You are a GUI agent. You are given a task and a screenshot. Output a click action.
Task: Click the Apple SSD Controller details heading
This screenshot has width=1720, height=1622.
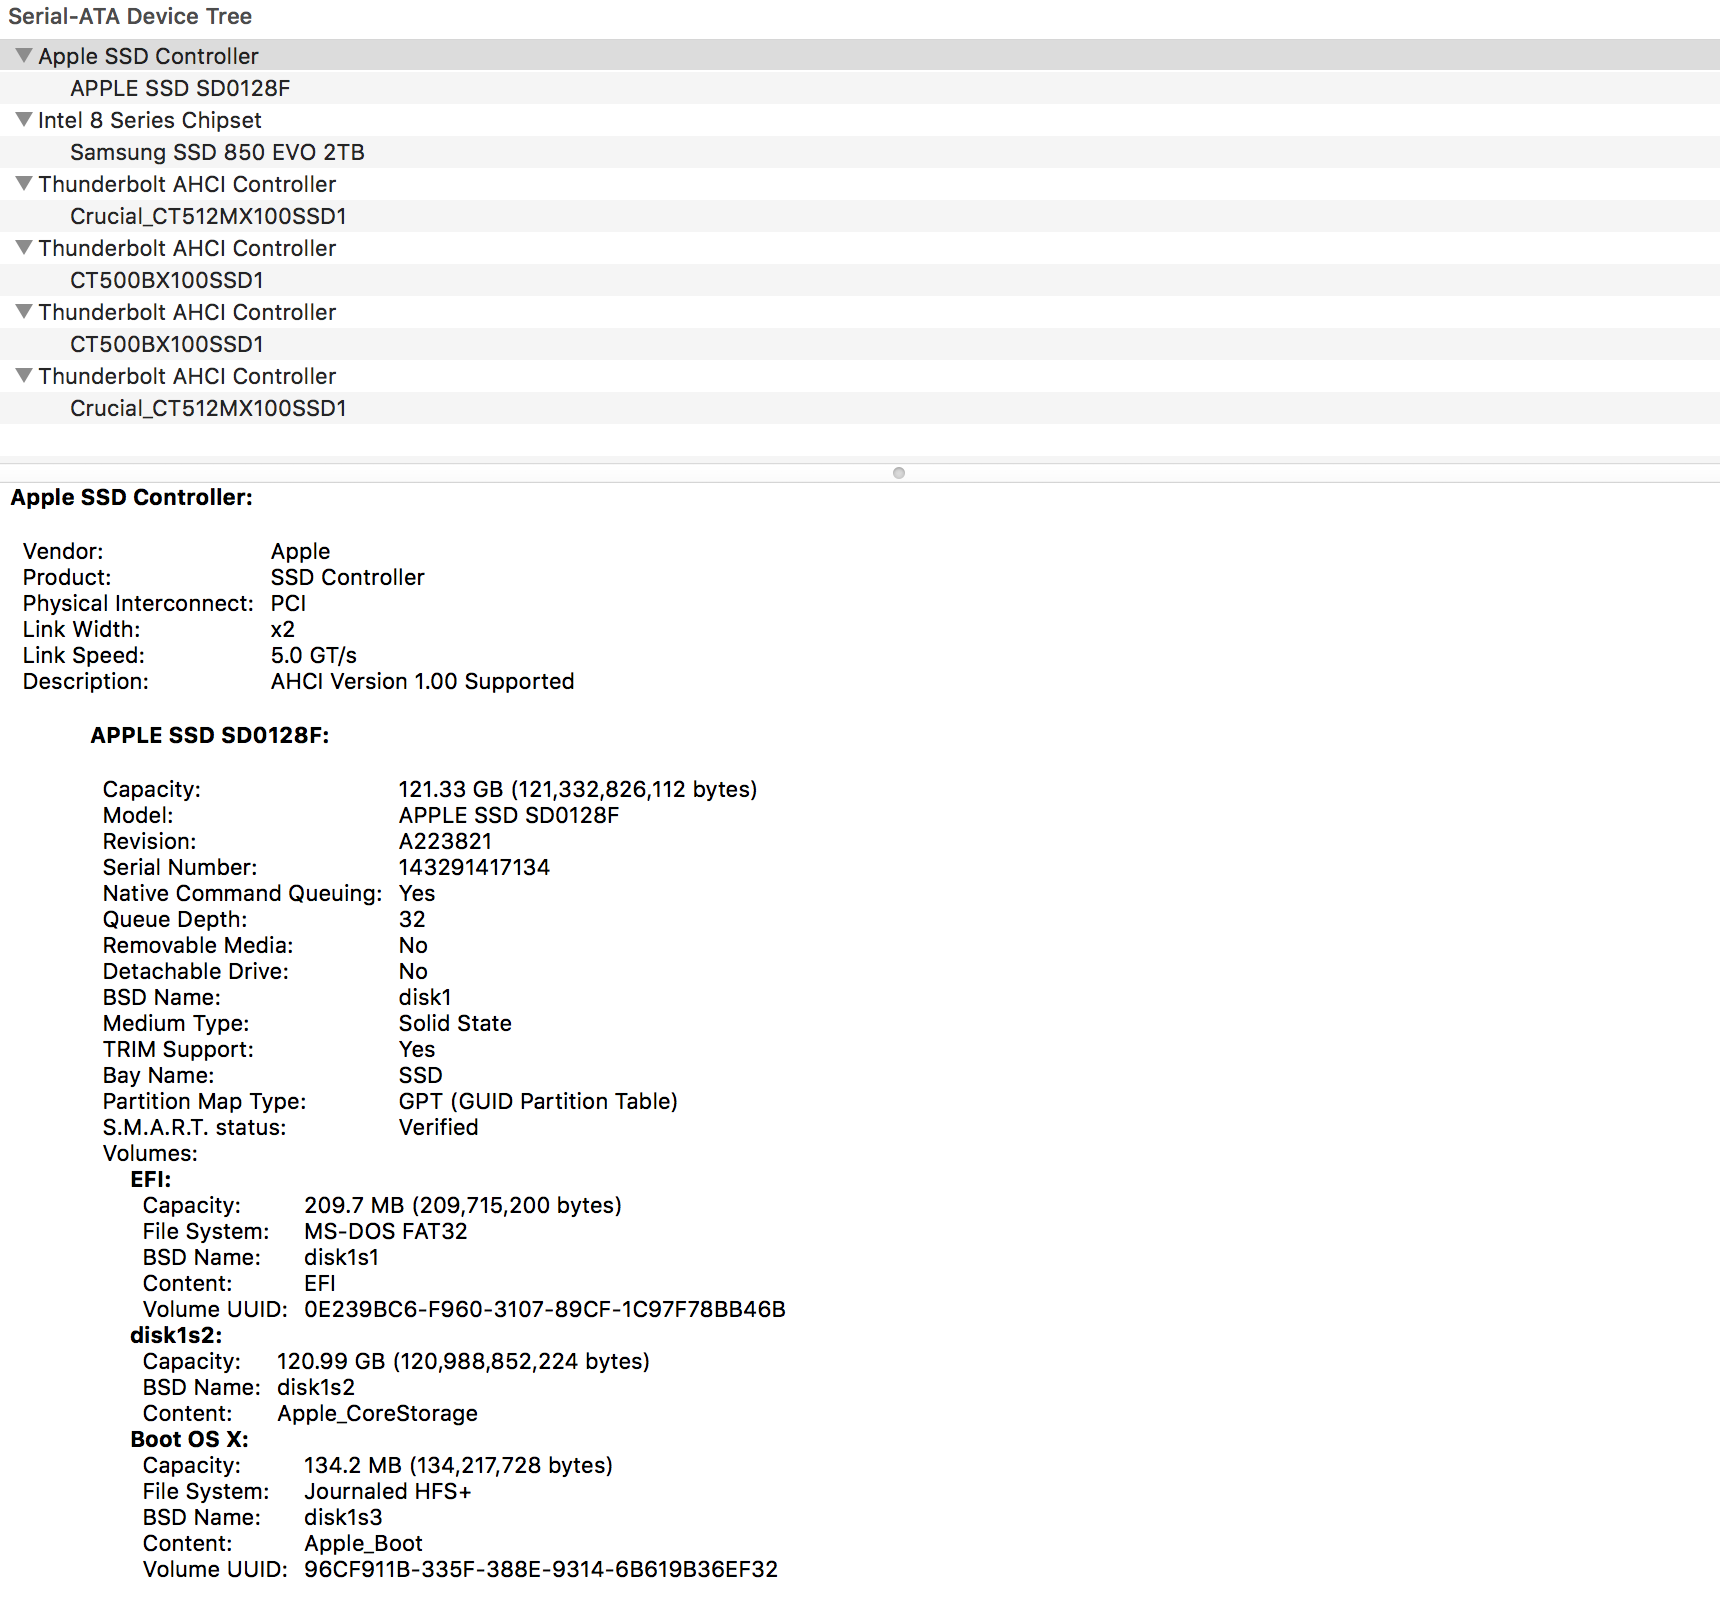pos(132,497)
